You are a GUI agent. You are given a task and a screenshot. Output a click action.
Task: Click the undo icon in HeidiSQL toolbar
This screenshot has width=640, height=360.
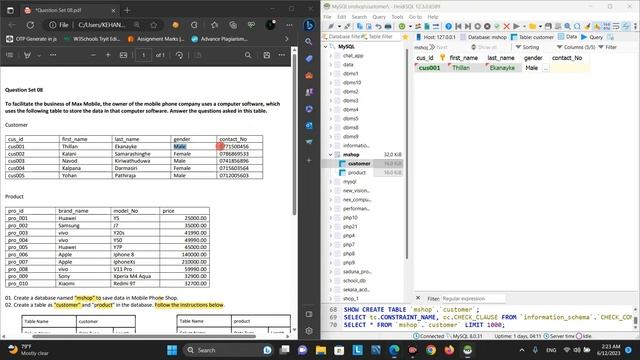tap(378, 26)
